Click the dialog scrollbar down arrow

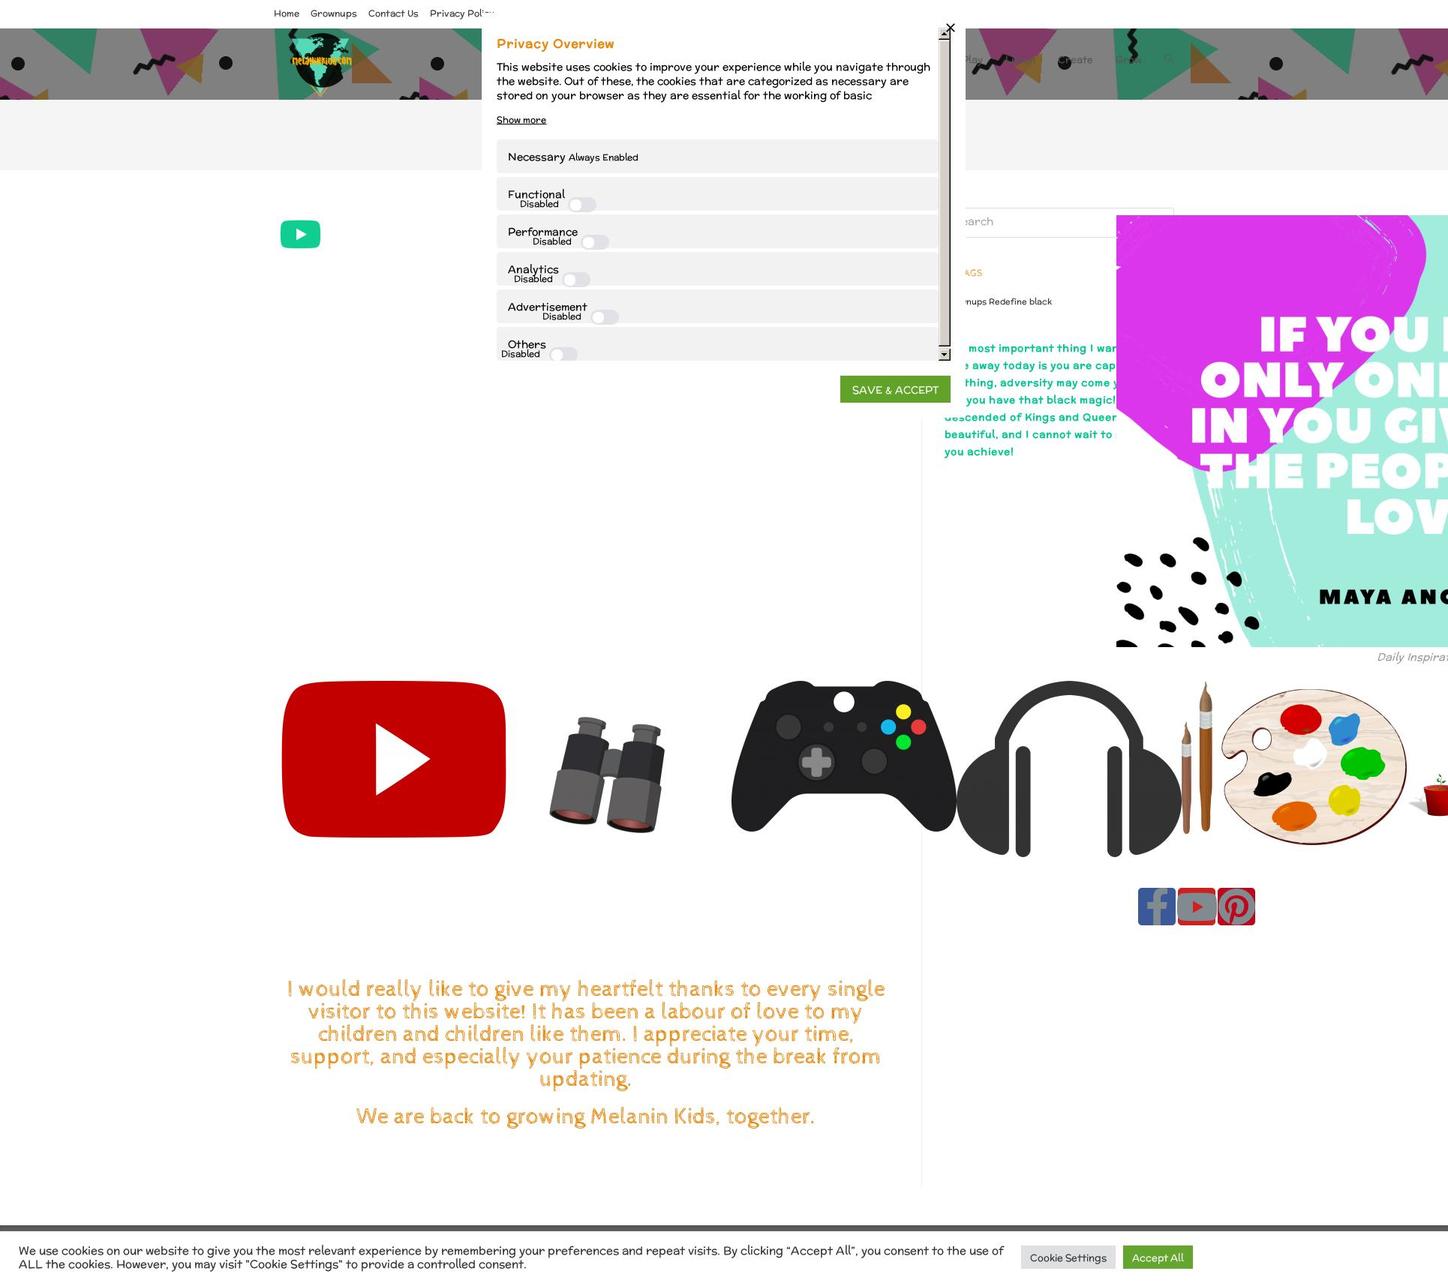tap(944, 355)
